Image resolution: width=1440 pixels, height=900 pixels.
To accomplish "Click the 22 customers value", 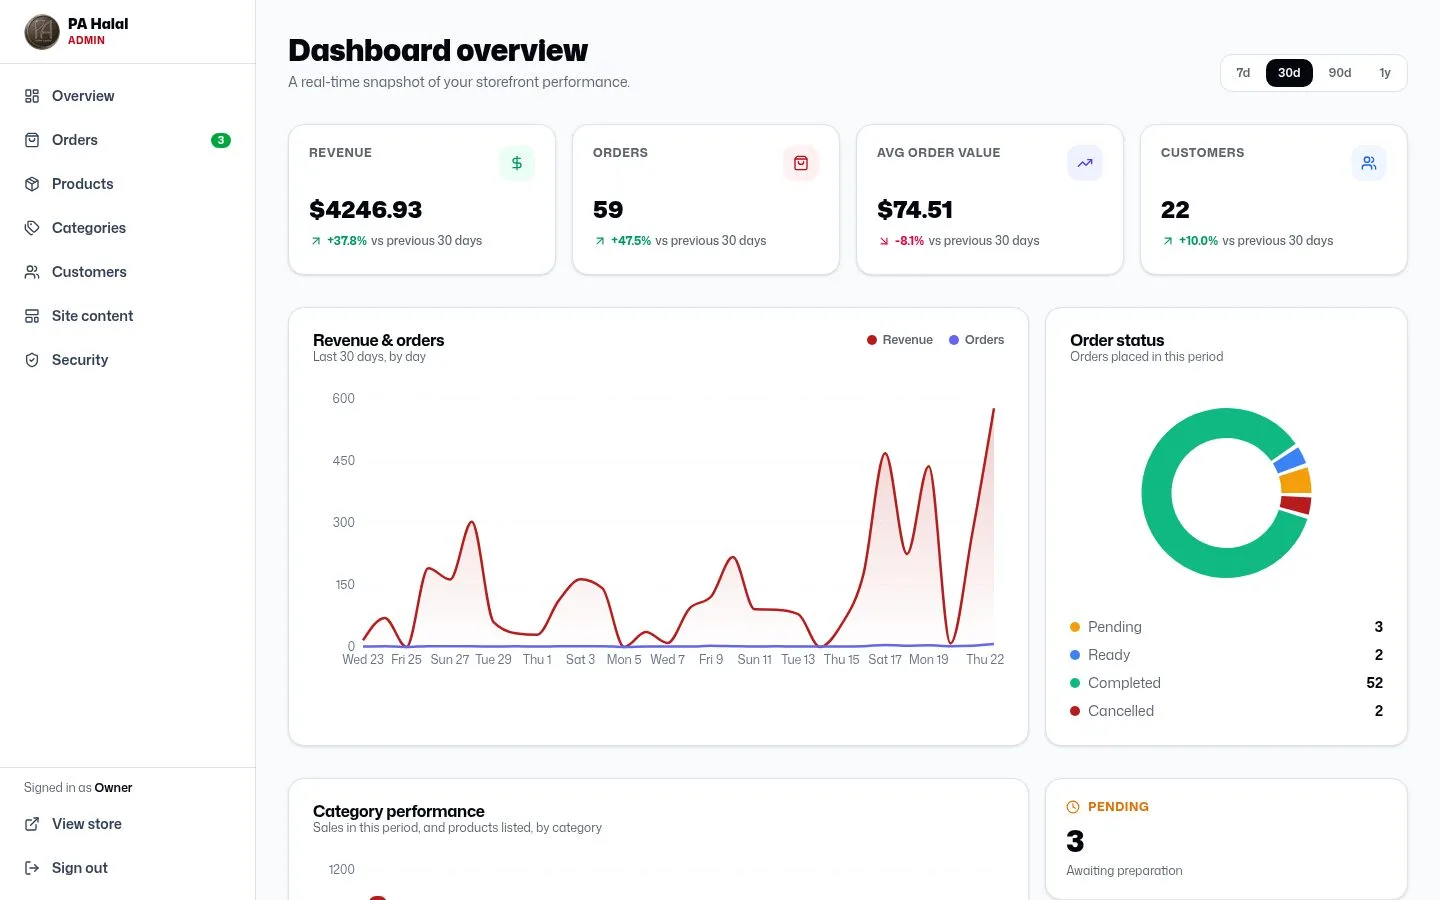I will pyautogui.click(x=1175, y=210).
